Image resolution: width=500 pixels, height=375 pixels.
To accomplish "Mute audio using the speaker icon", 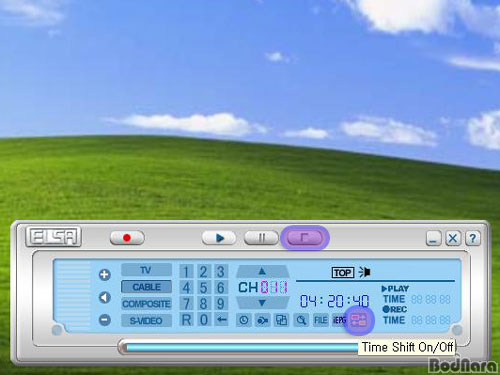I will click(x=105, y=297).
